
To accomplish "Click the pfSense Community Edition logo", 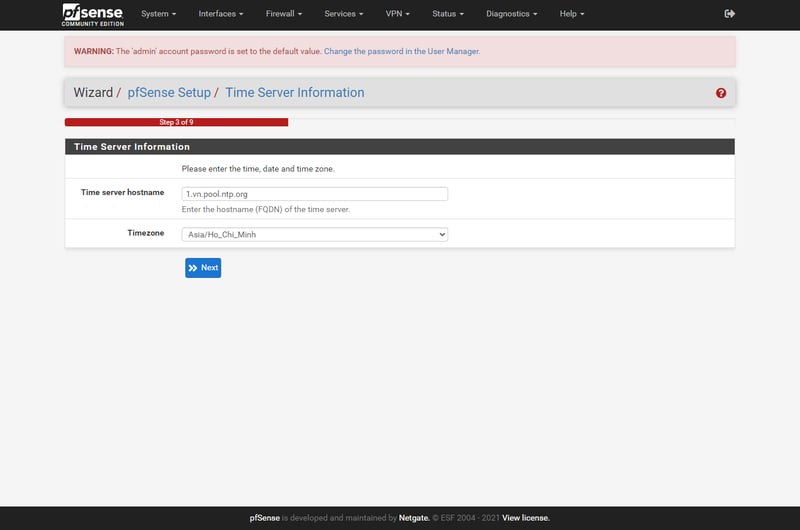I will pos(92,14).
